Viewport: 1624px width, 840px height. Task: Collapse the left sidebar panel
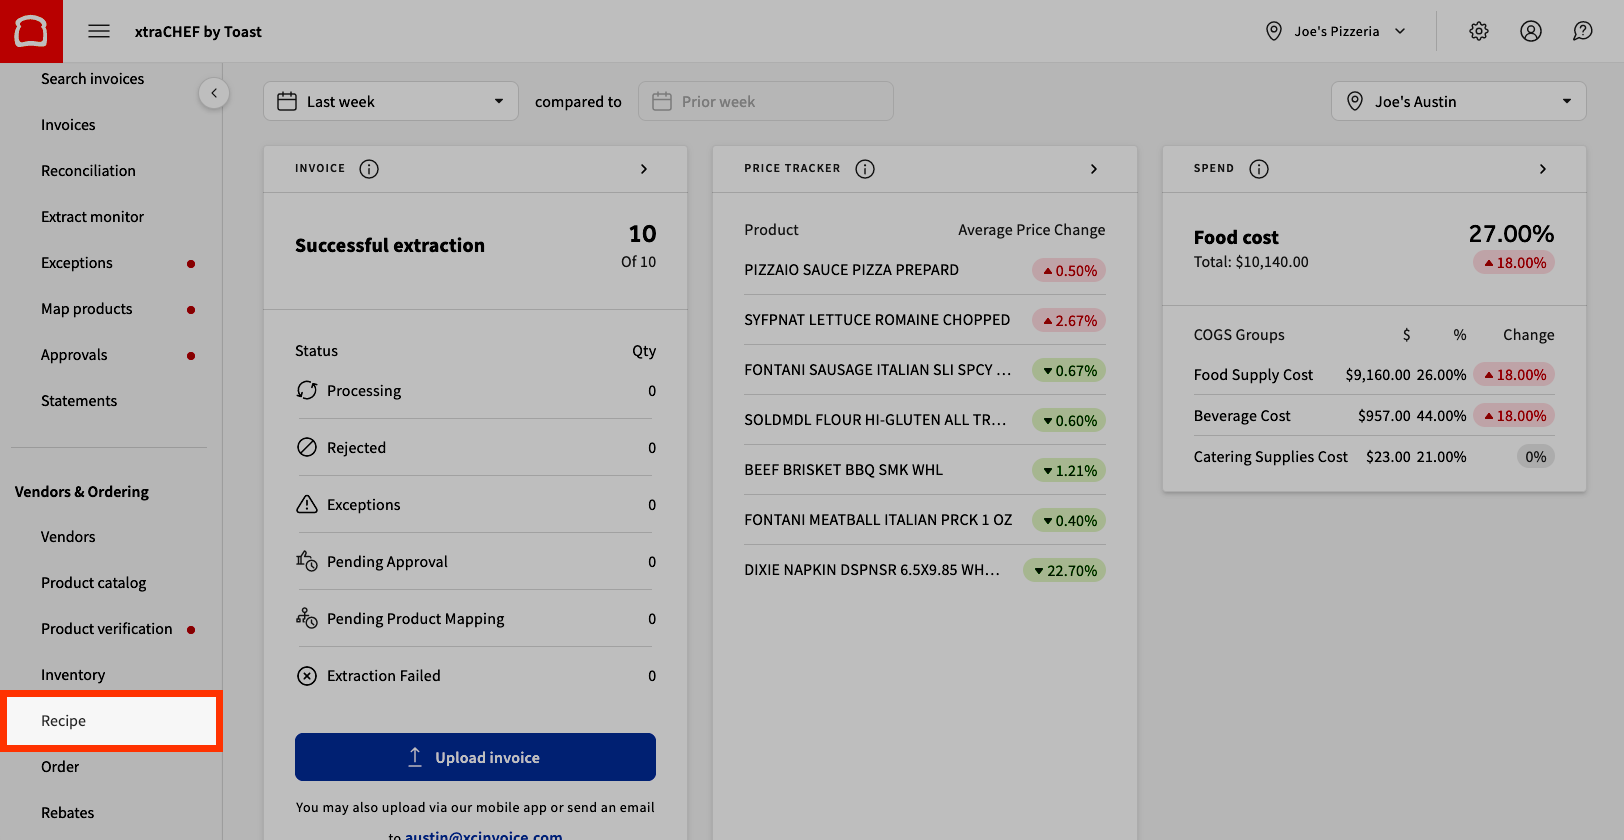click(213, 93)
